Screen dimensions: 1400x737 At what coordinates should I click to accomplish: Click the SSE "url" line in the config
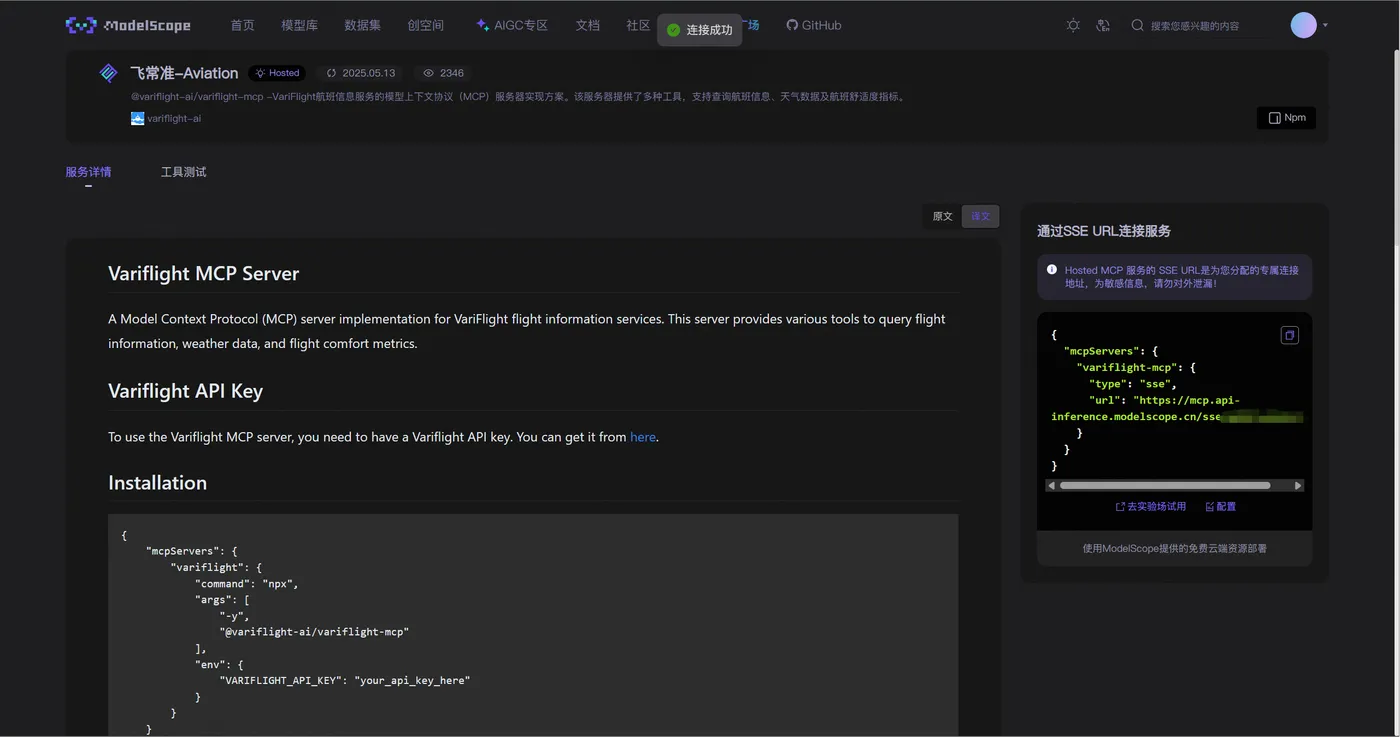coord(1176,408)
